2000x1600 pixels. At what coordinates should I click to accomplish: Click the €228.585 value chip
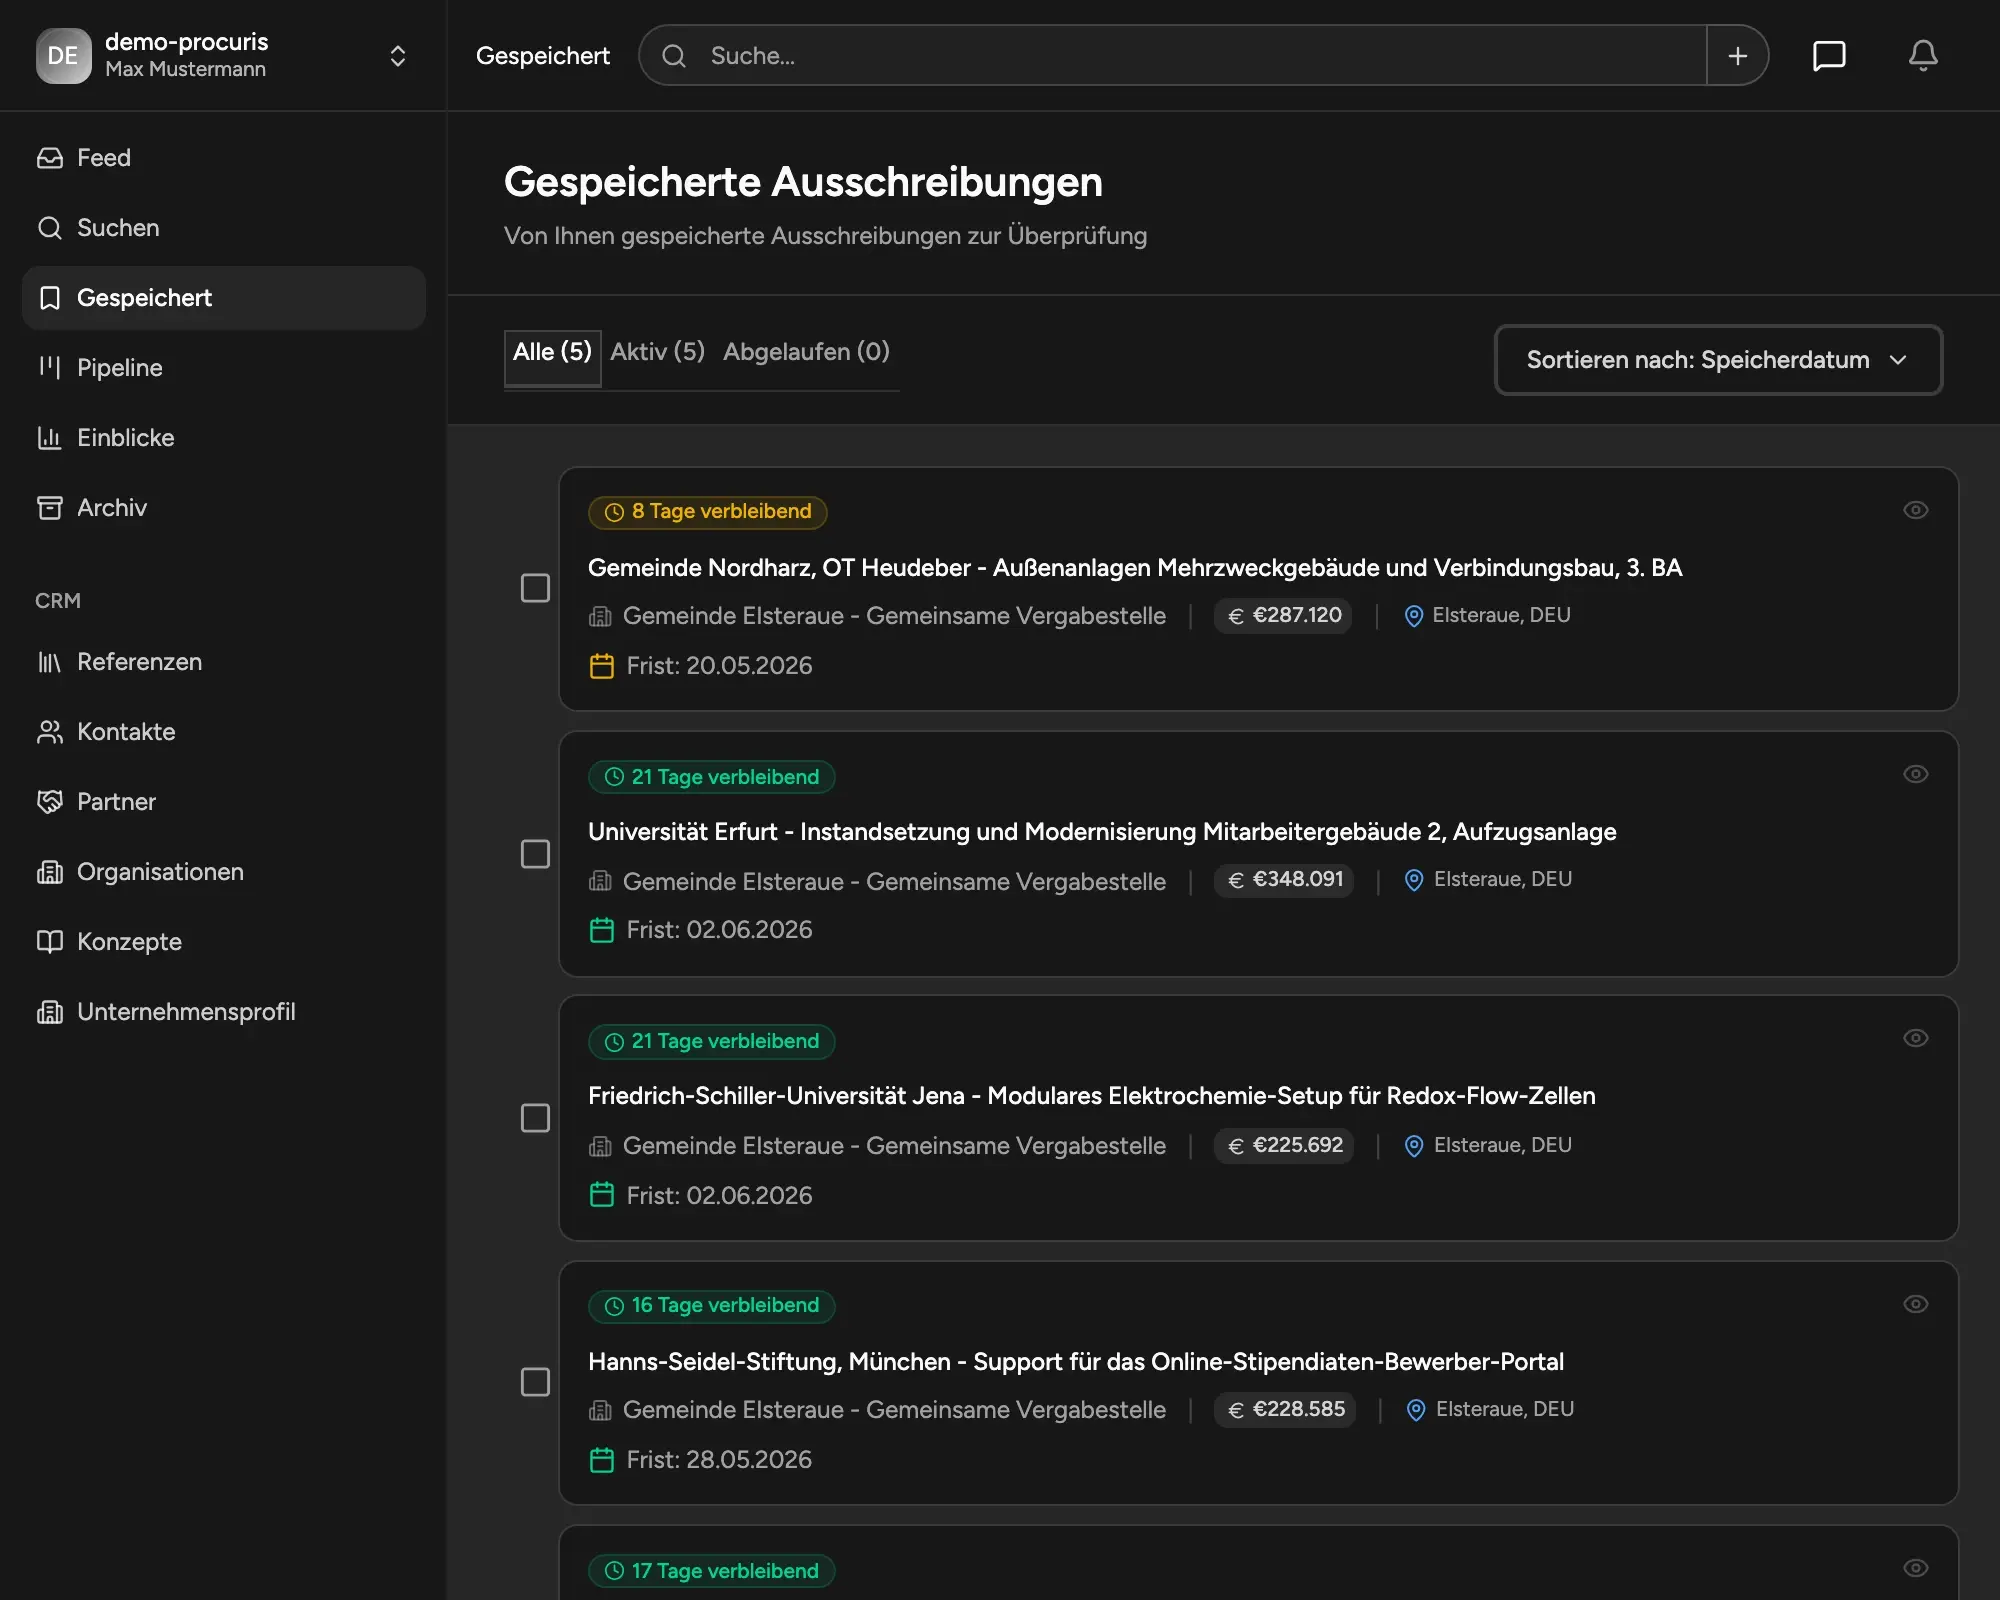(1286, 1410)
